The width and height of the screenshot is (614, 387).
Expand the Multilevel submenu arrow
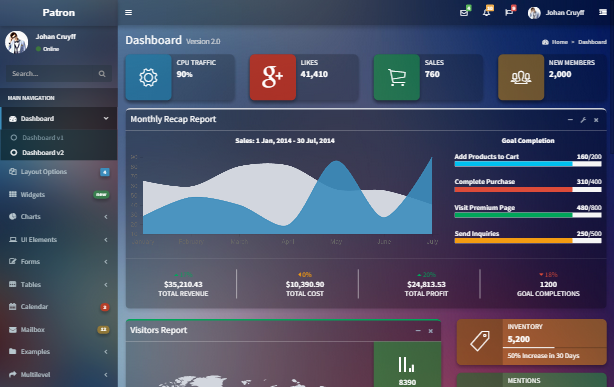click(x=106, y=374)
